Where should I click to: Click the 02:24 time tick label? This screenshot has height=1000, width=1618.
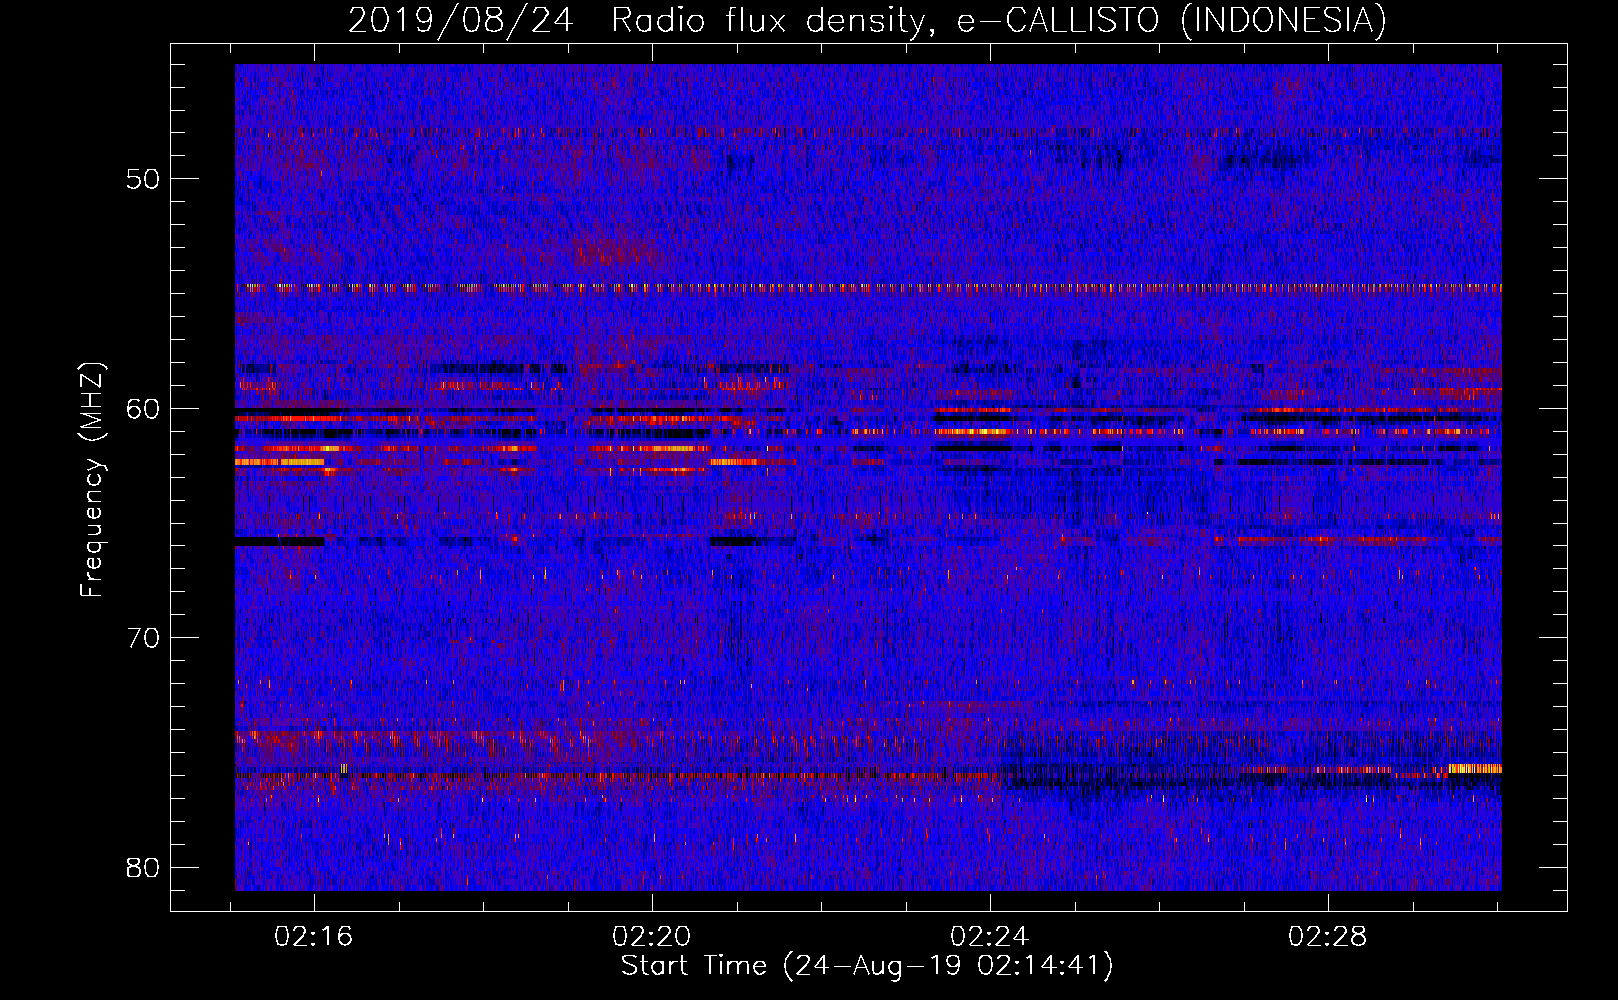pyautogui.click(x=990, y=937)
